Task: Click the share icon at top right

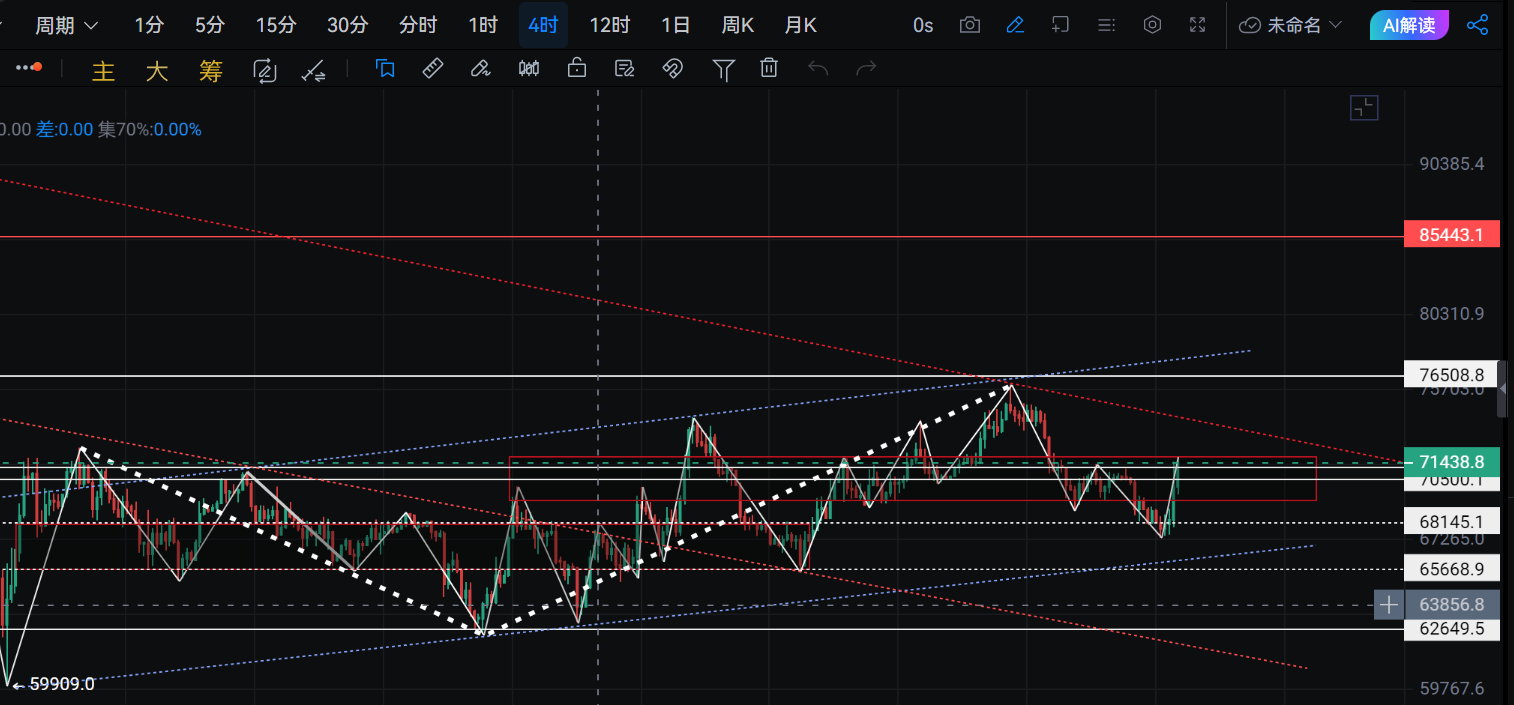Action: click(x=1477, y=25)
